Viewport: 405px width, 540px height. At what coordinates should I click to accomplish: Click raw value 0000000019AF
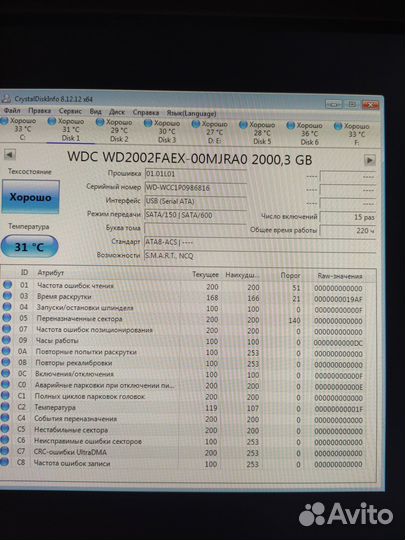click(x=338, y=299)
